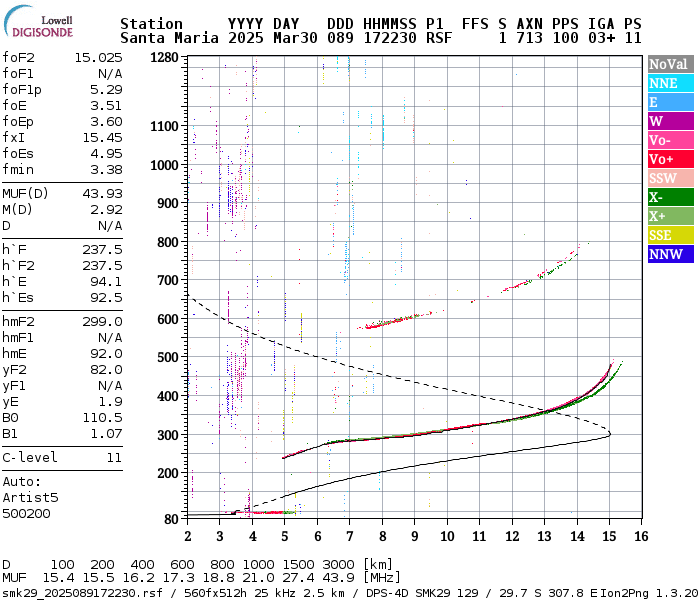The width and height of the screenshot is (700, 600).
Task: Select the hmE value 92.0
Action: (x=106, y=354)
